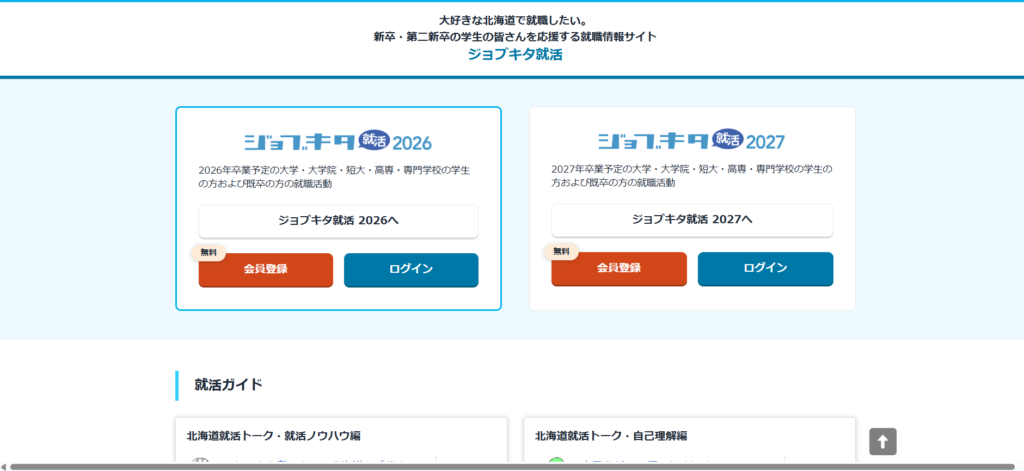This screenshot has width=1024, height=471.
Task: Click the ジョブキタ就活 2027 logo
Action: pyautogui.click(x=691, y=140)
